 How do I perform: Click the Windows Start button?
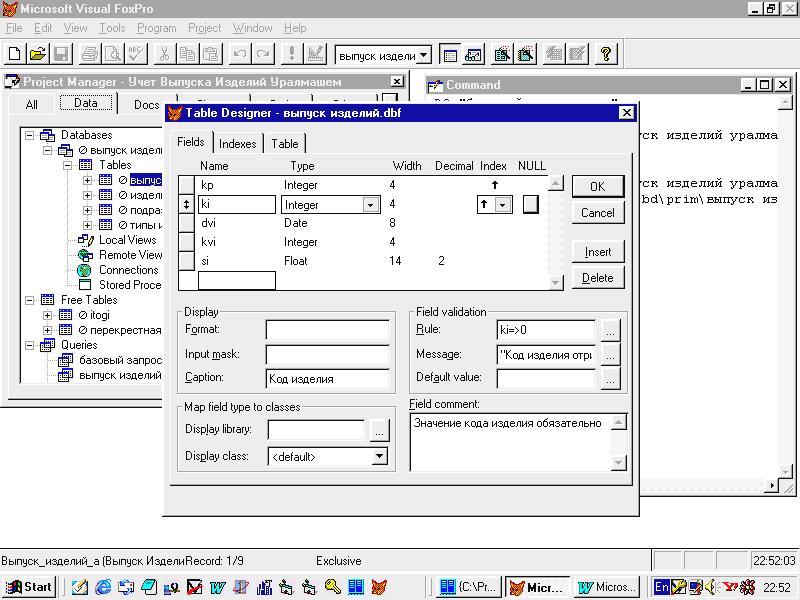29,587
